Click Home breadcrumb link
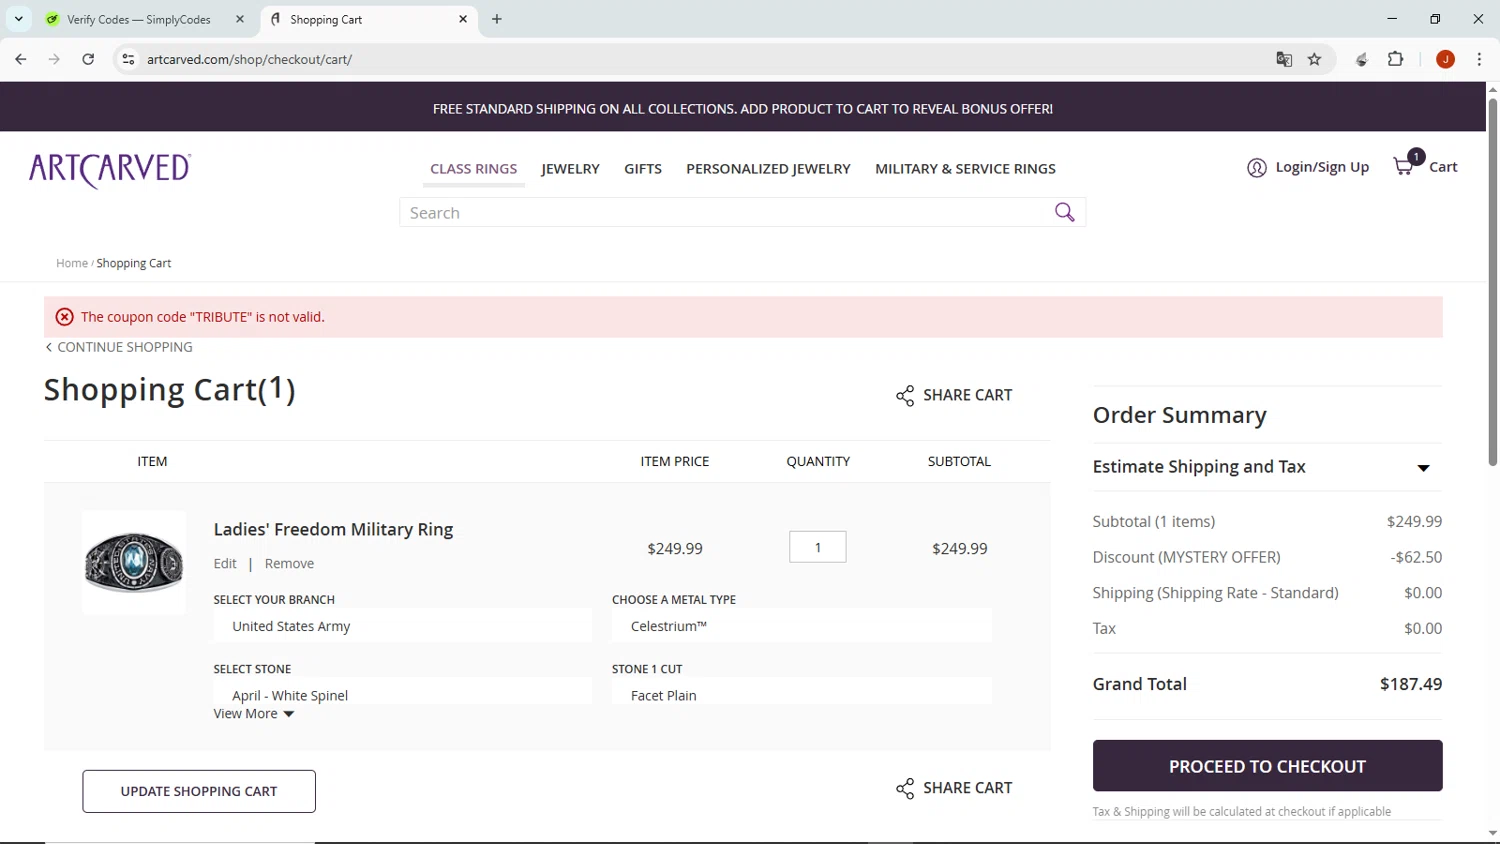This screenshot has height=844, width=1500. 72,263
